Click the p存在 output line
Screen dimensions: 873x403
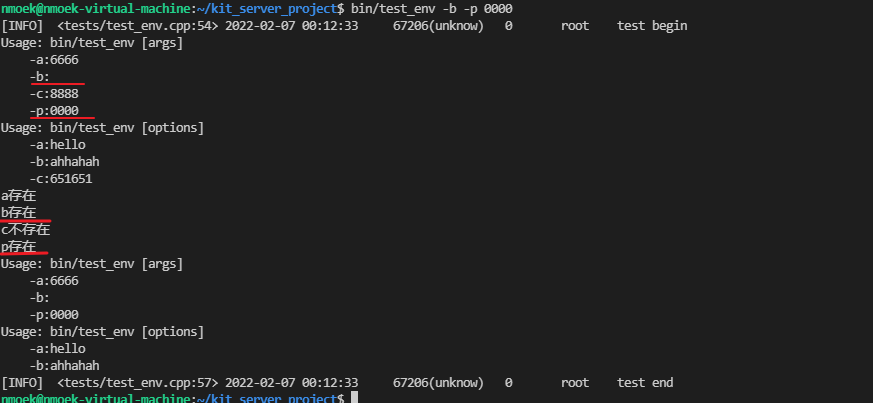pyautogui.click(x=18, y=247)
